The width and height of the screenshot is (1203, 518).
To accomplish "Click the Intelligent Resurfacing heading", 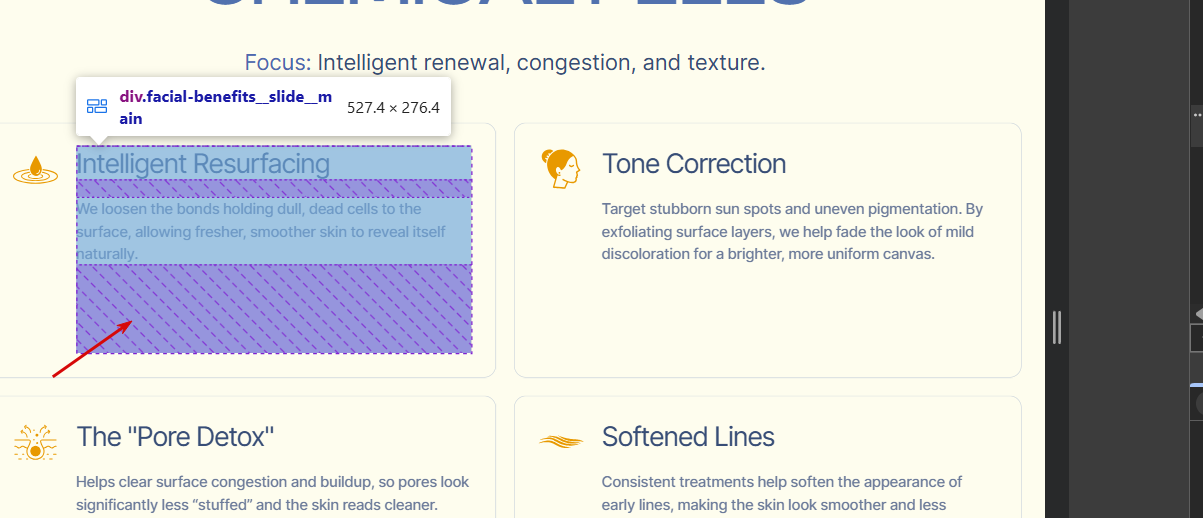I will tap(203, 164).
